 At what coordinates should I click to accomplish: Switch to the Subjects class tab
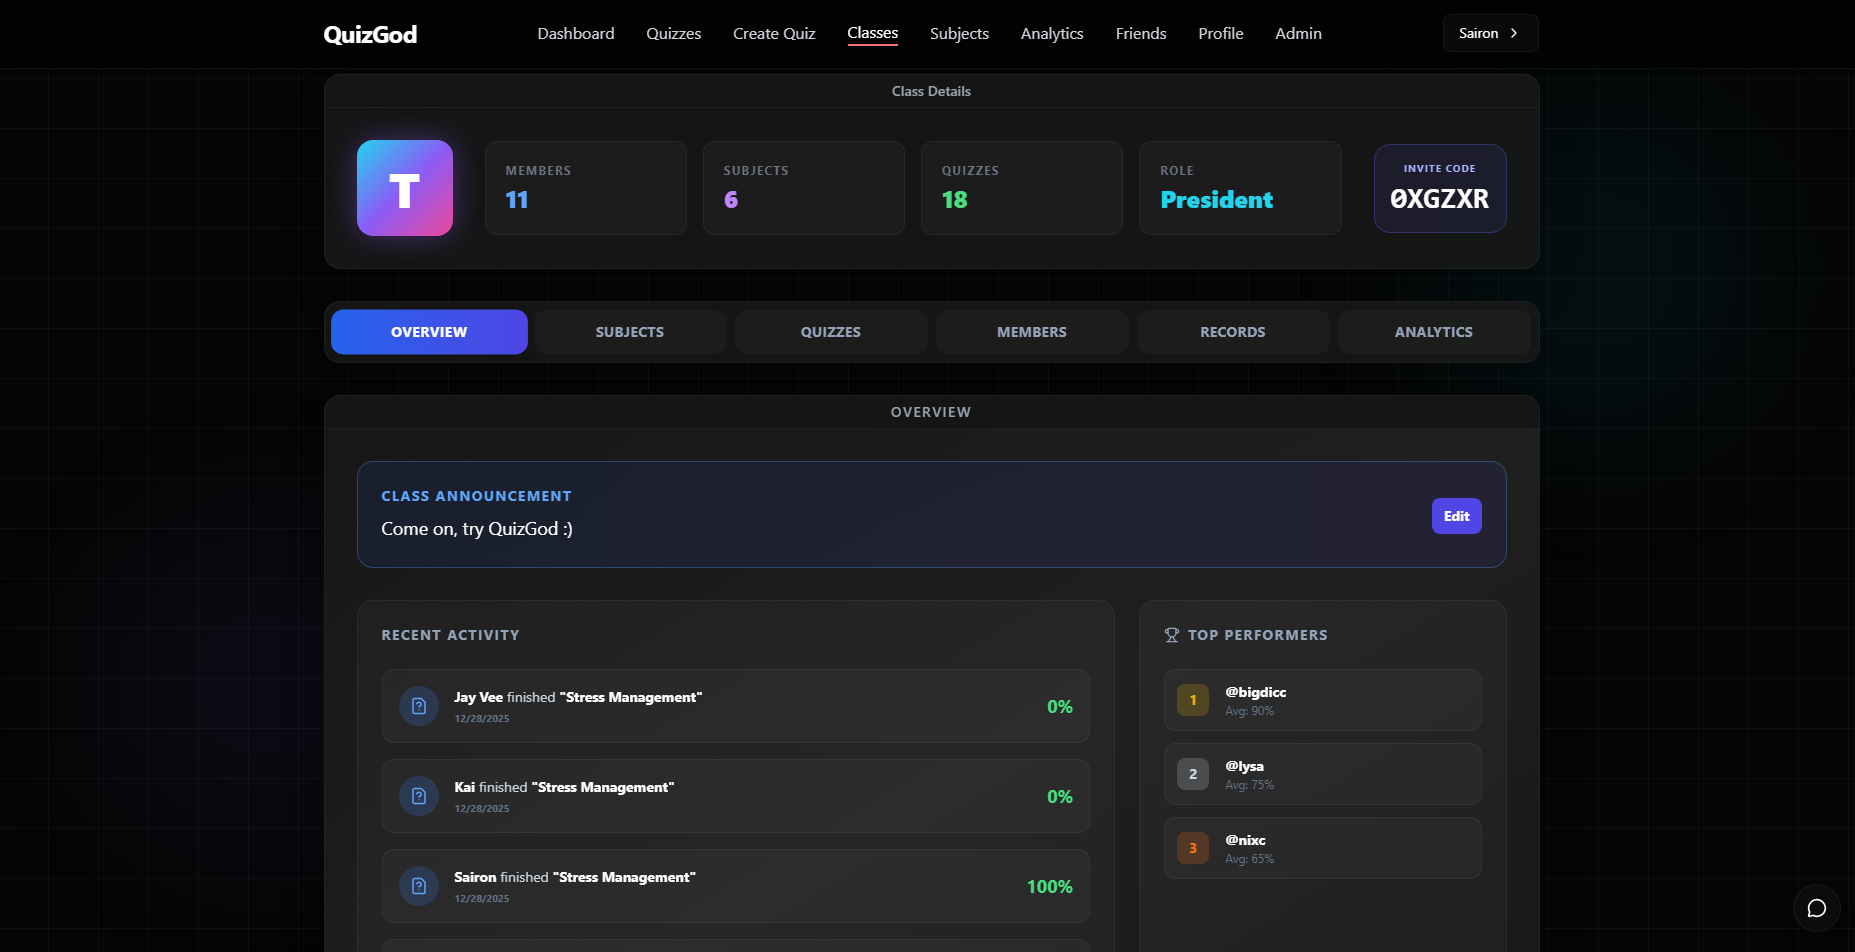pyautogui.click(x=629, y=331)
